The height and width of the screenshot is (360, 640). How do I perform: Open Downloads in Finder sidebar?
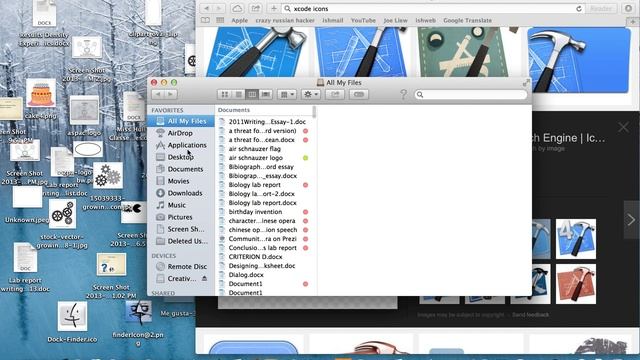[x=179, y=193]
